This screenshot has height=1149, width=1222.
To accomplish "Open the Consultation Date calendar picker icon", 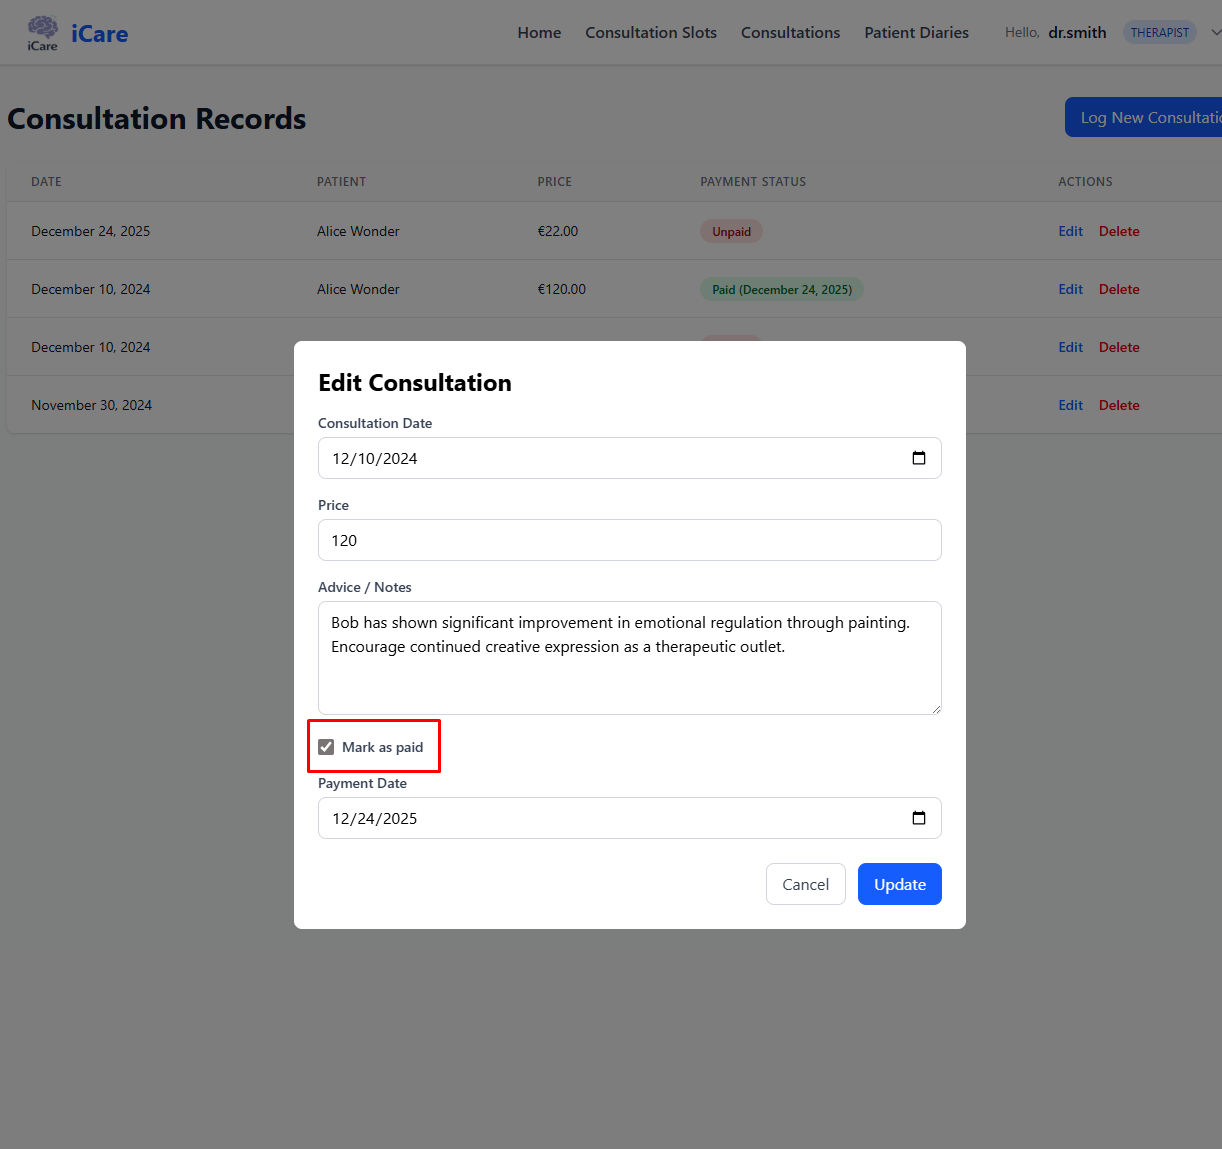I will pos(918,458).
